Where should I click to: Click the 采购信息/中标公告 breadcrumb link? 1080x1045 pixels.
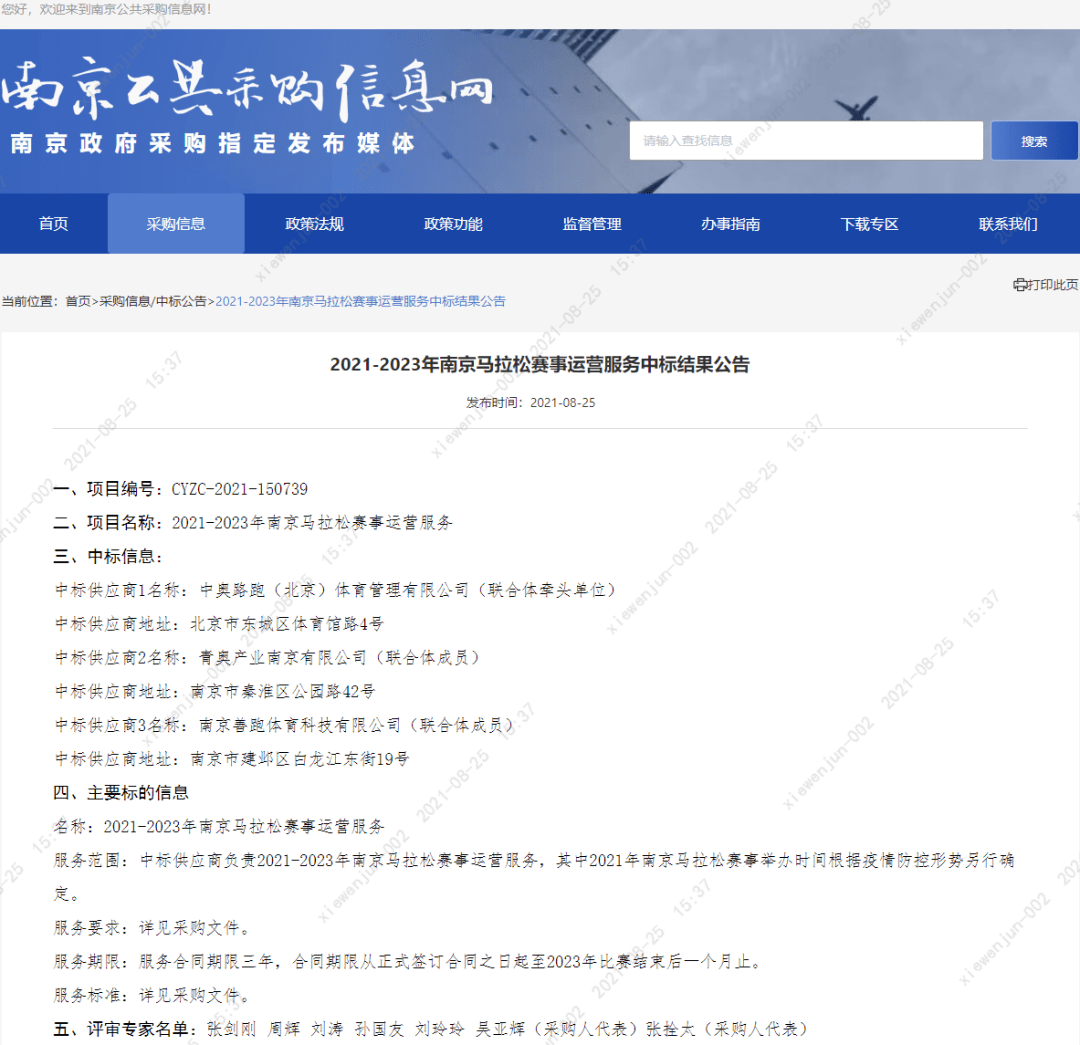(153, 301)
